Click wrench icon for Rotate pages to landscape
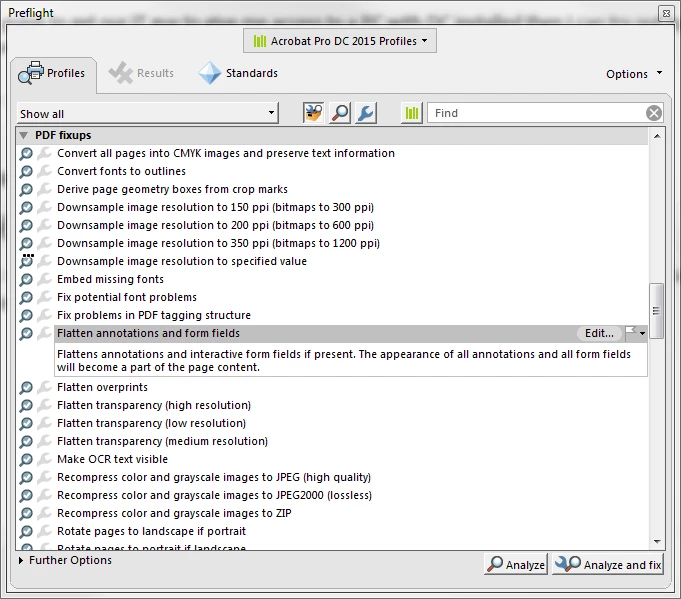Image resolution: width=681 pixels, height=599 pixels. [44, 531]
